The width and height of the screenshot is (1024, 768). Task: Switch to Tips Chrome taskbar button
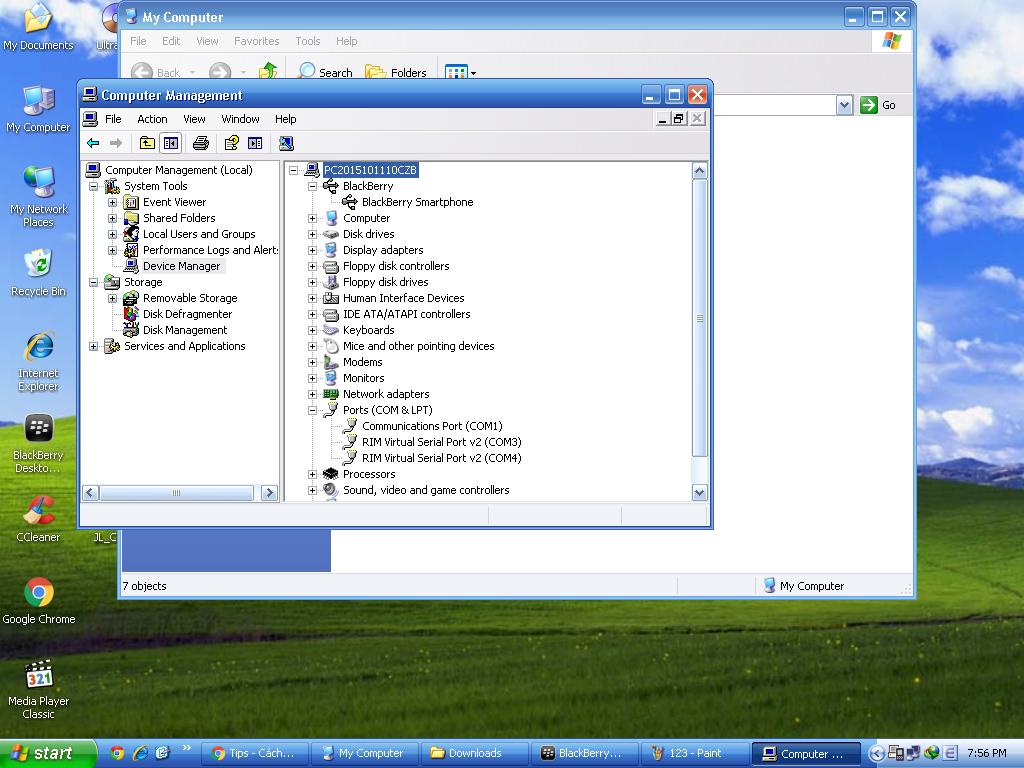[x=254, y=753]
